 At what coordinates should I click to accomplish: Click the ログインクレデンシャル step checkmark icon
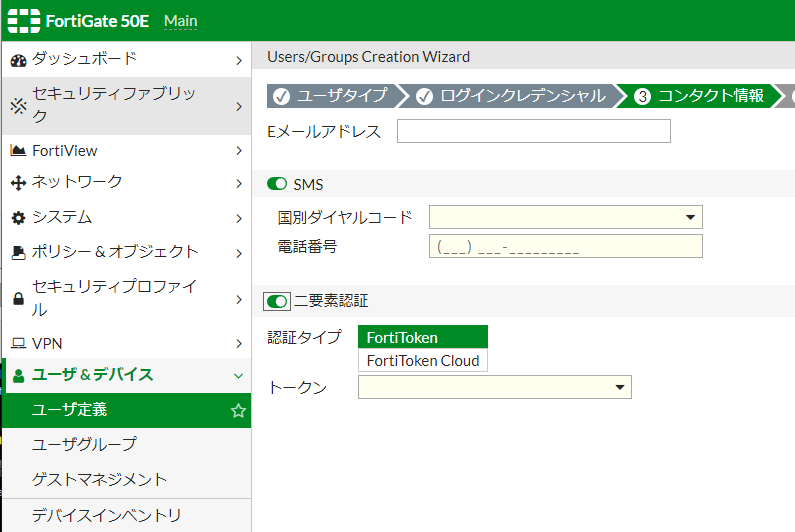[x=424, y=96]
